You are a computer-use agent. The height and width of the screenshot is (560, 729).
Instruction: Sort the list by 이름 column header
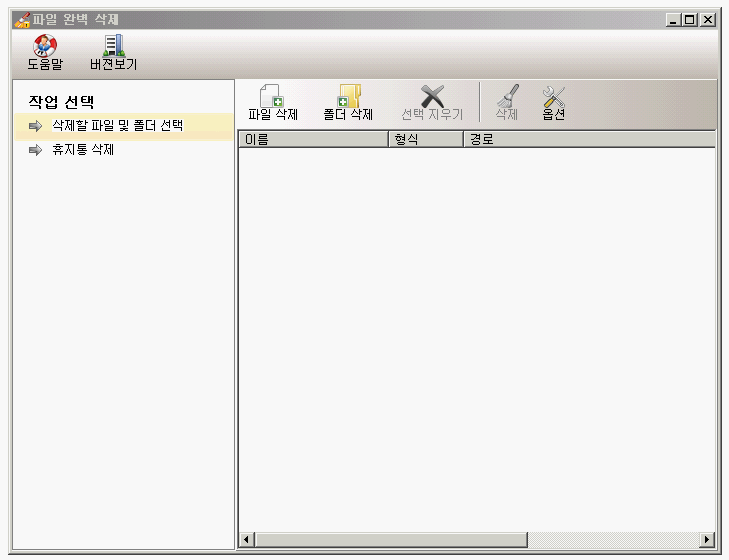click(x=312, y=140)
